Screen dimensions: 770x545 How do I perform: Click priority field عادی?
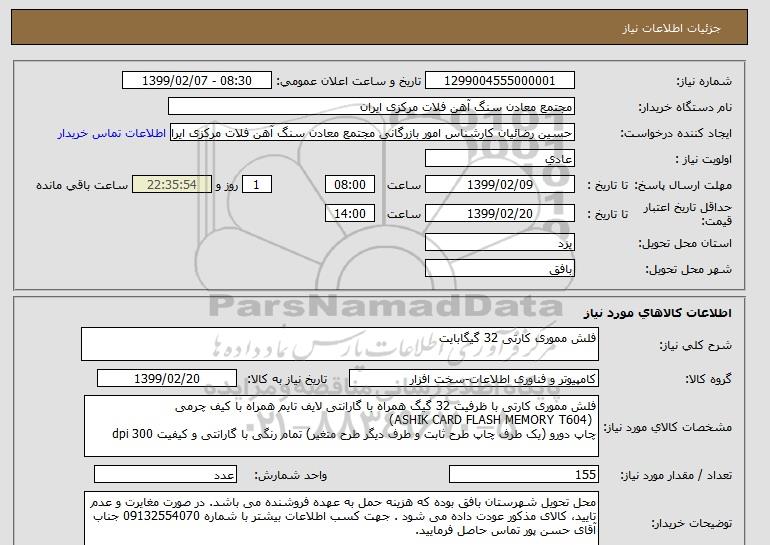(499, 159)
